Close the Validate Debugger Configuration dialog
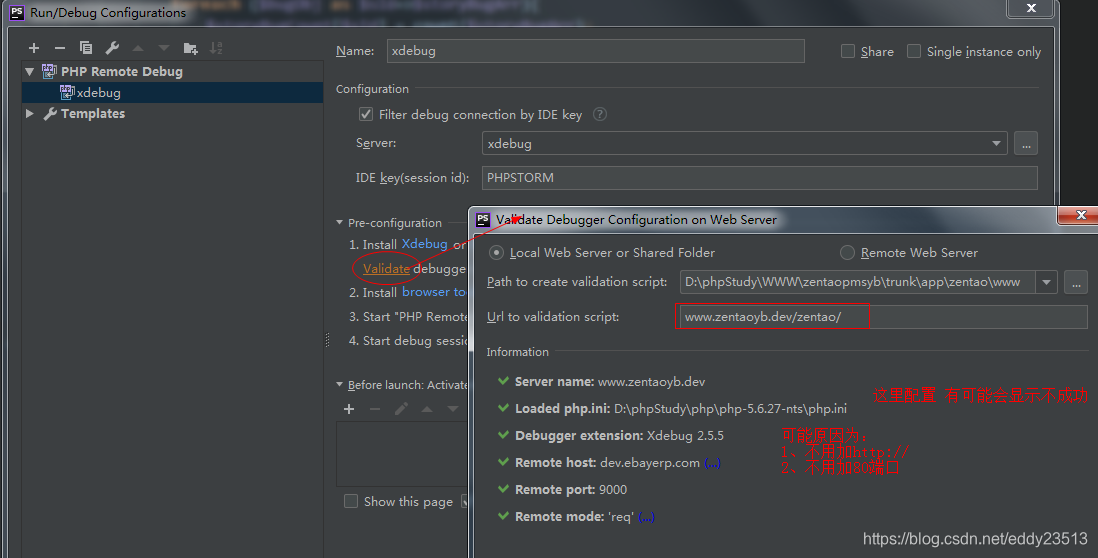This screenshot has width=1098, height=558. pos(1080,216)
